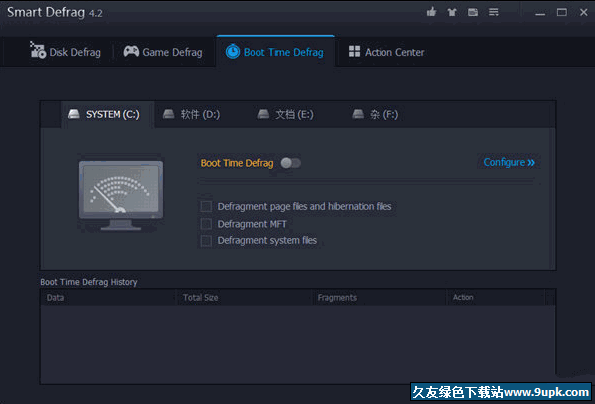Close the Smart Defrag window

(x=584, y=12)
